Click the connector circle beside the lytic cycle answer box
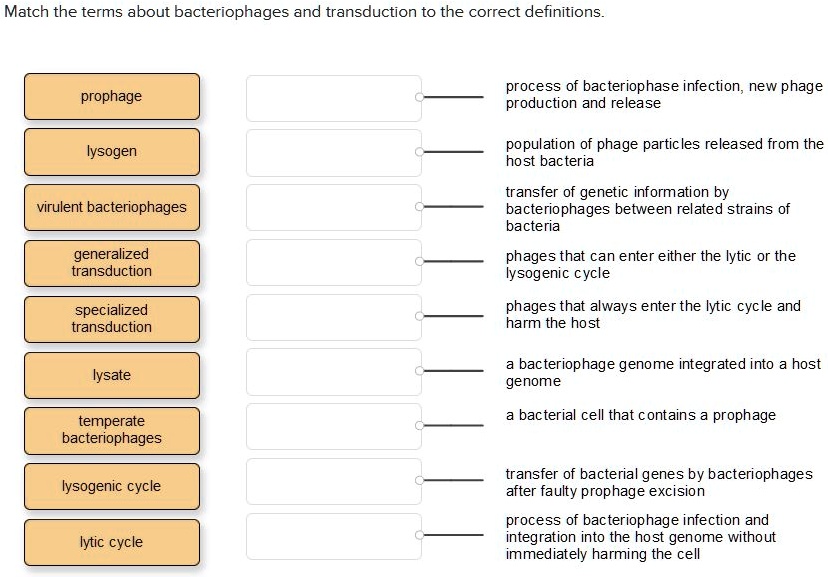 420,536
